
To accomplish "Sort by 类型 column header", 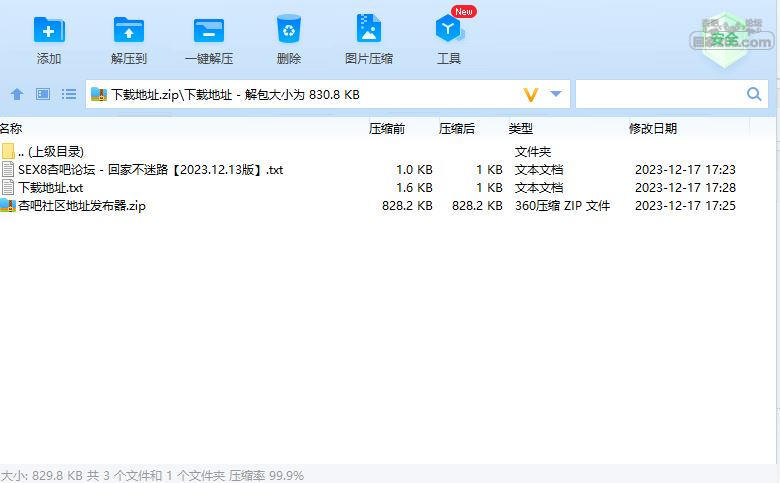I will point(521,129).
